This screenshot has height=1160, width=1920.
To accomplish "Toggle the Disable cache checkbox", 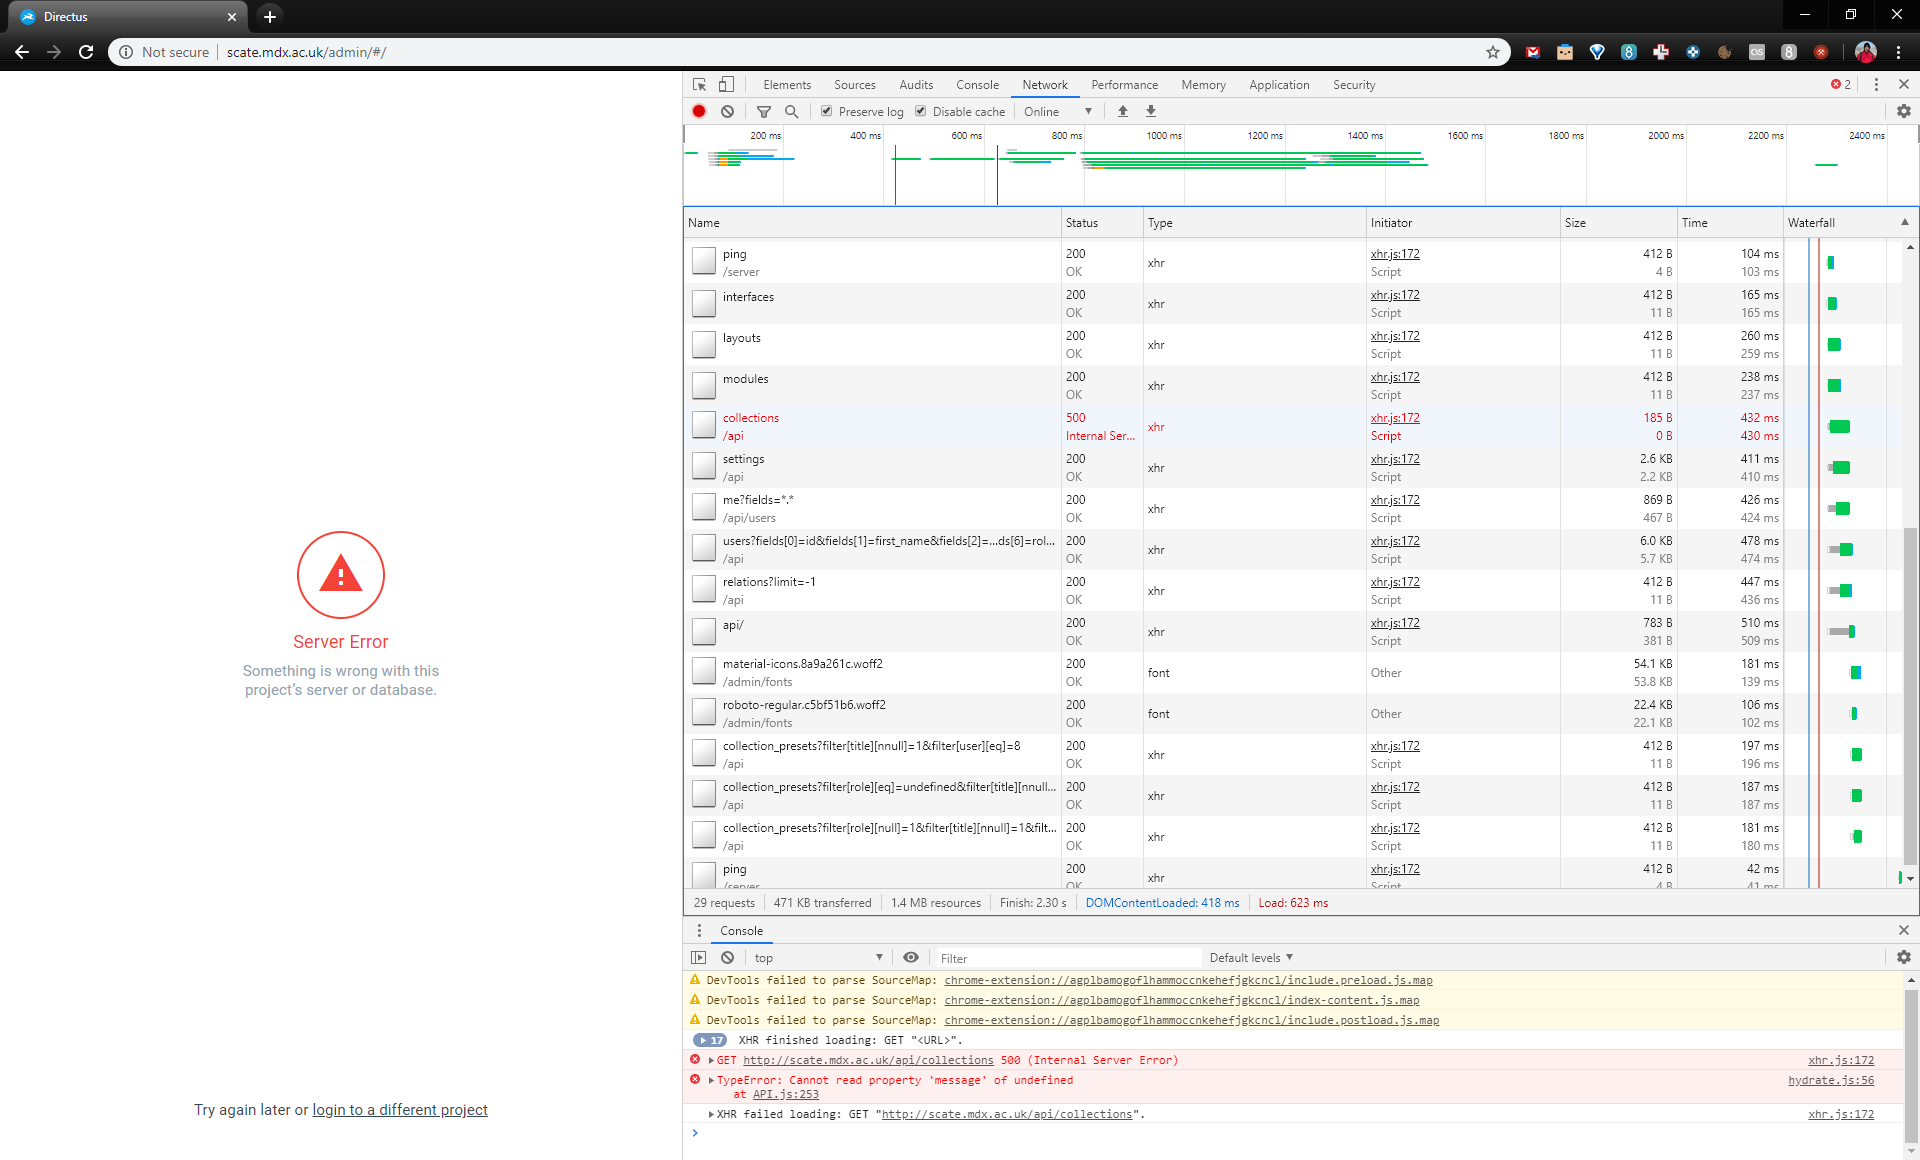I will [921, 111].
